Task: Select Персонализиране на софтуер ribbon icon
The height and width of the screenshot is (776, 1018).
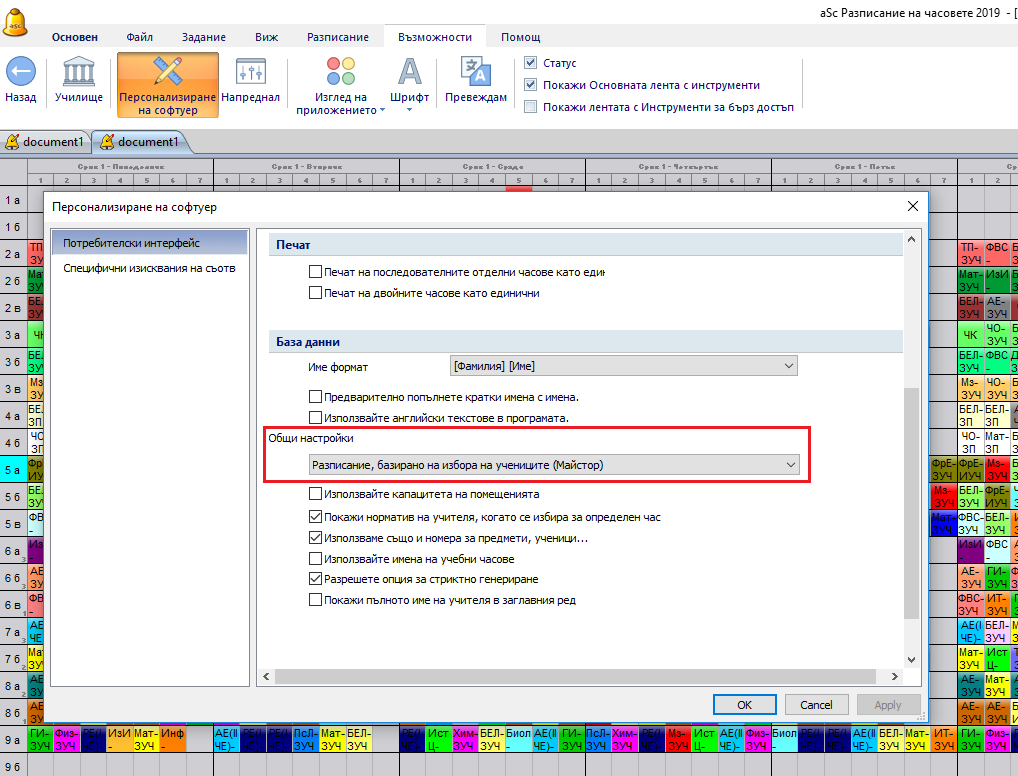Action: 167,72
